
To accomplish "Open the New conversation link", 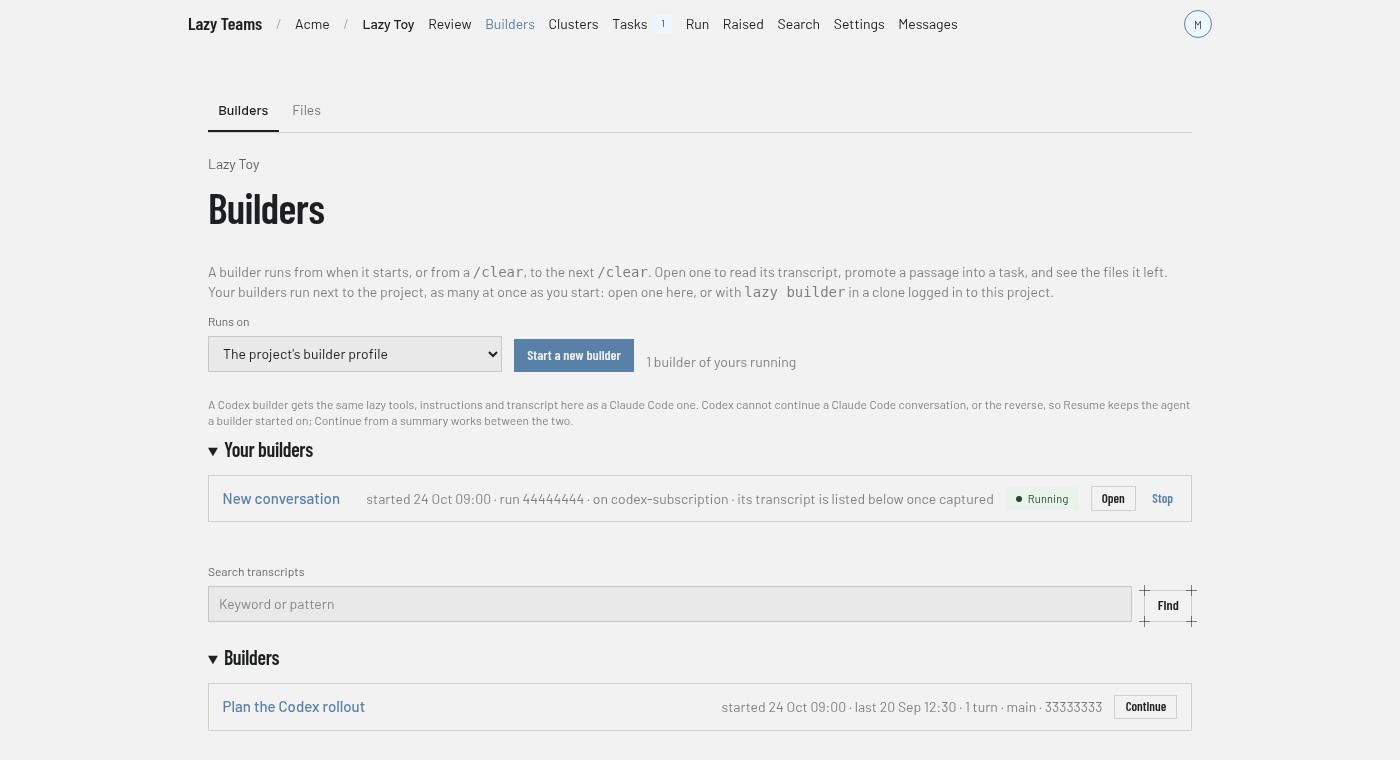I will pyautogui.click(x=281, y=499).
